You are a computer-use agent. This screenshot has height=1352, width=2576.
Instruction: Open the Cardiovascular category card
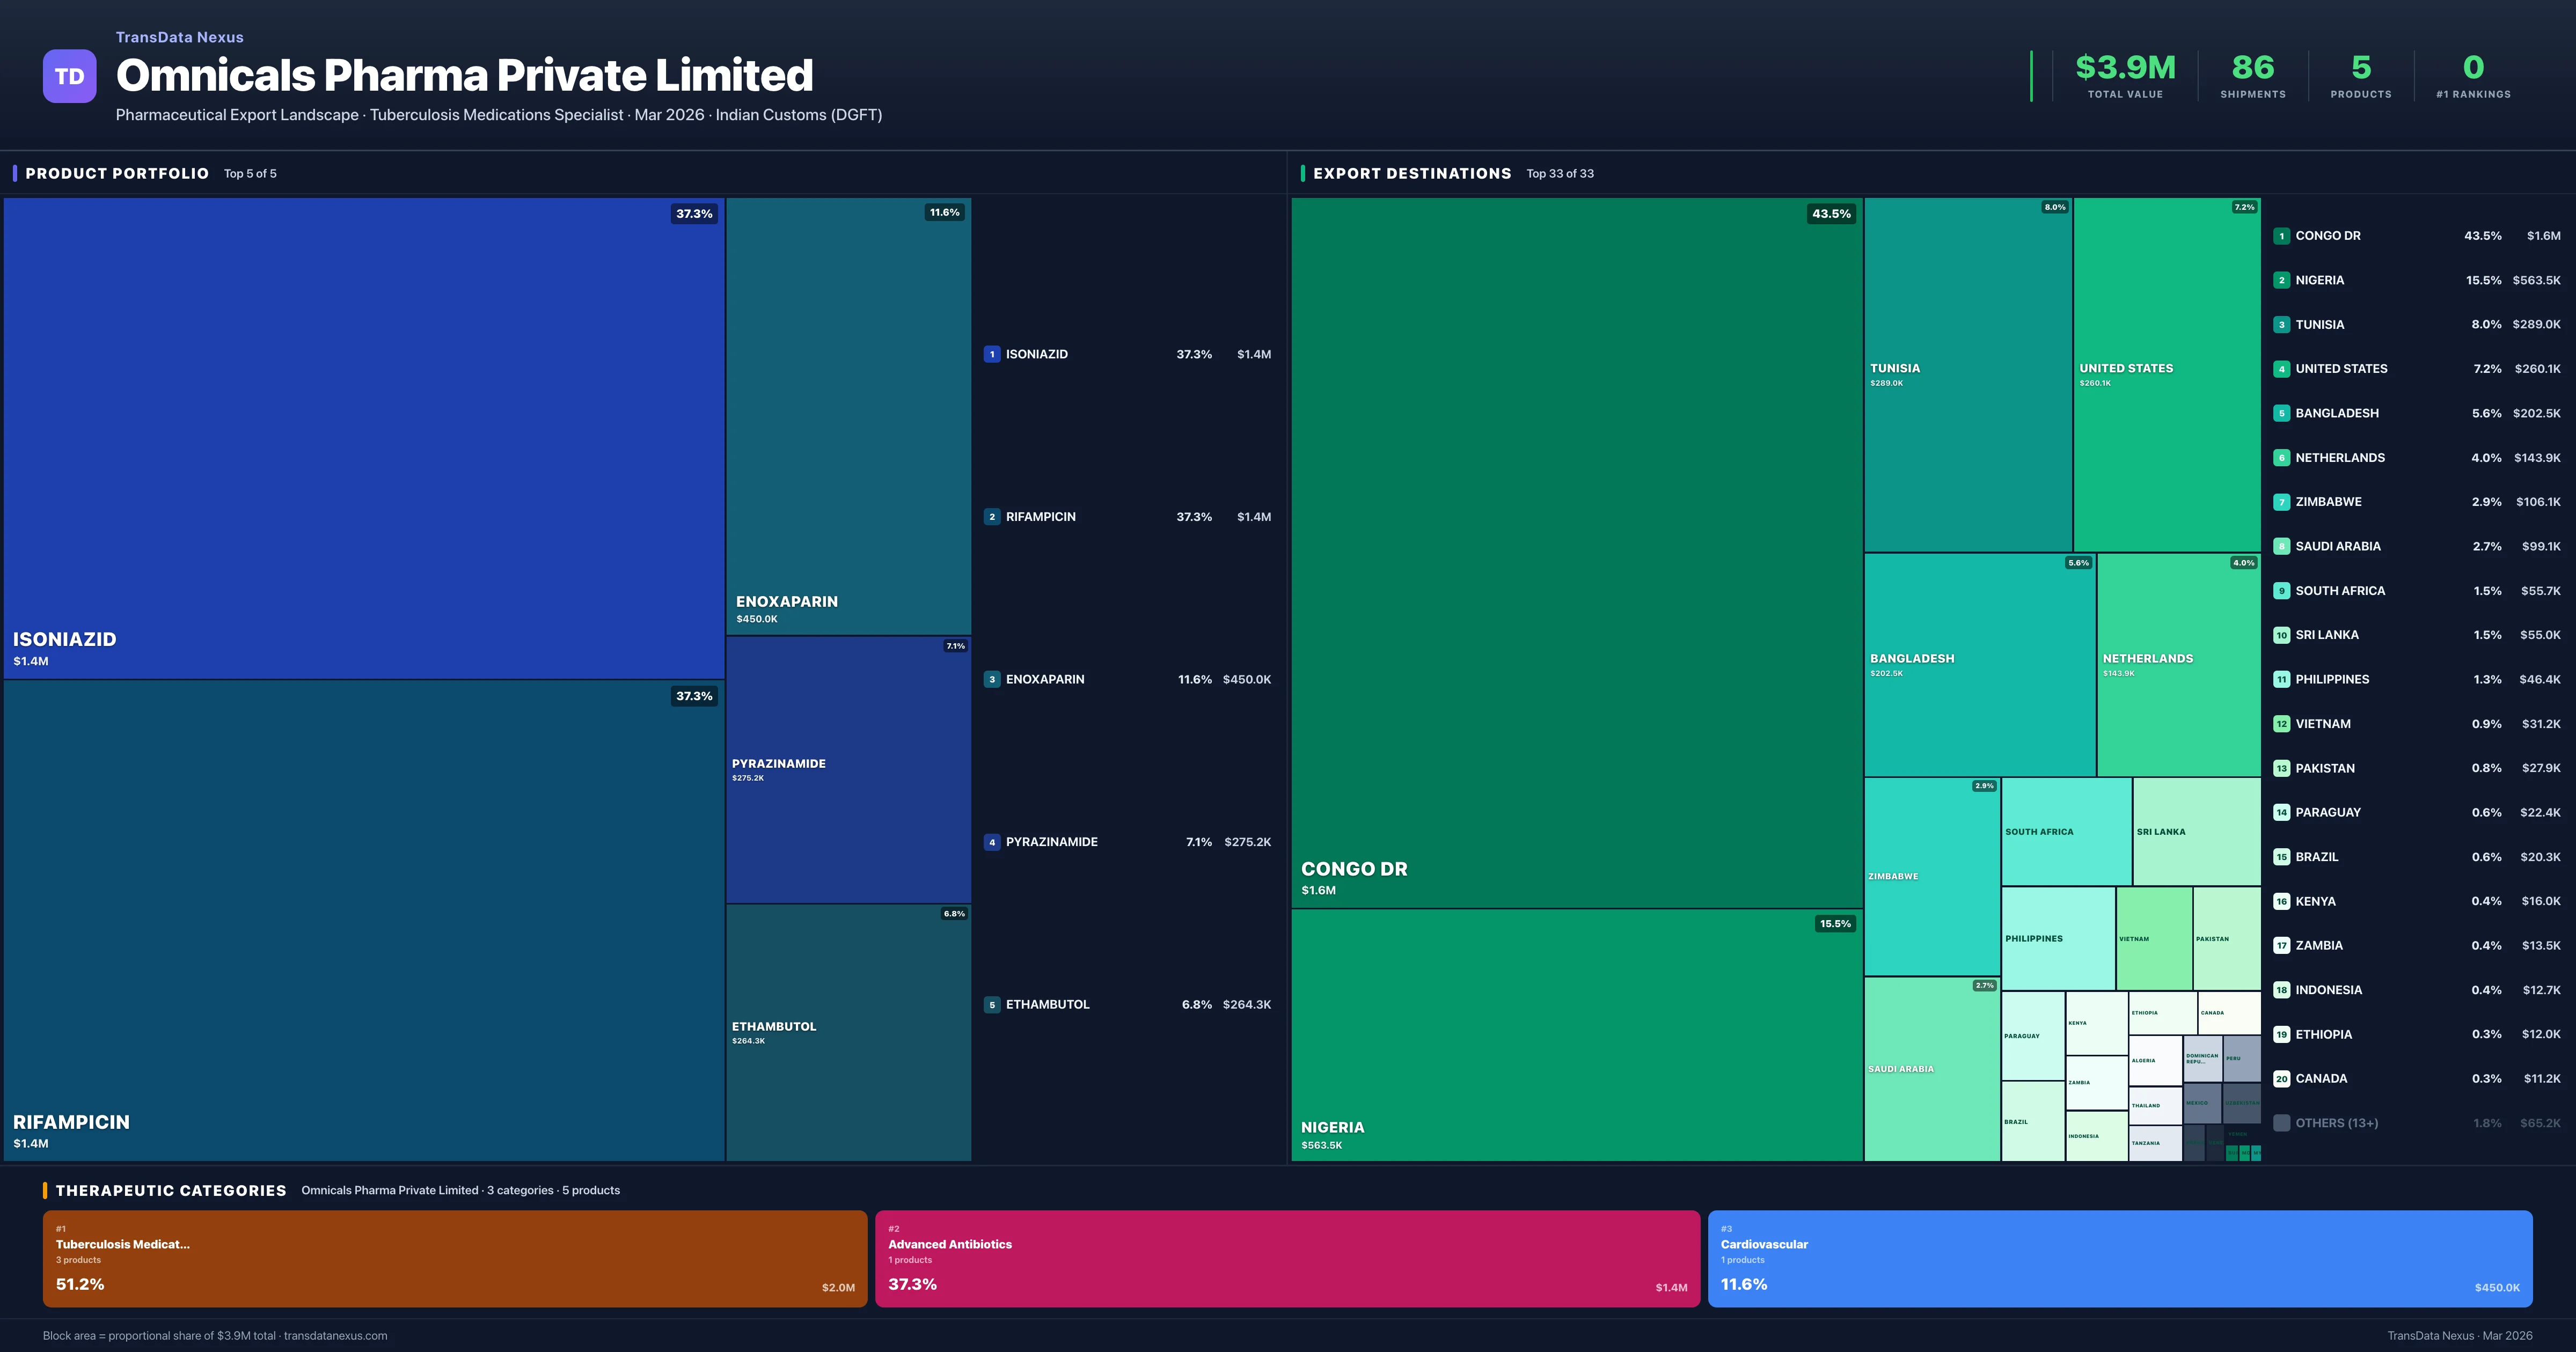point(2119,1258)
